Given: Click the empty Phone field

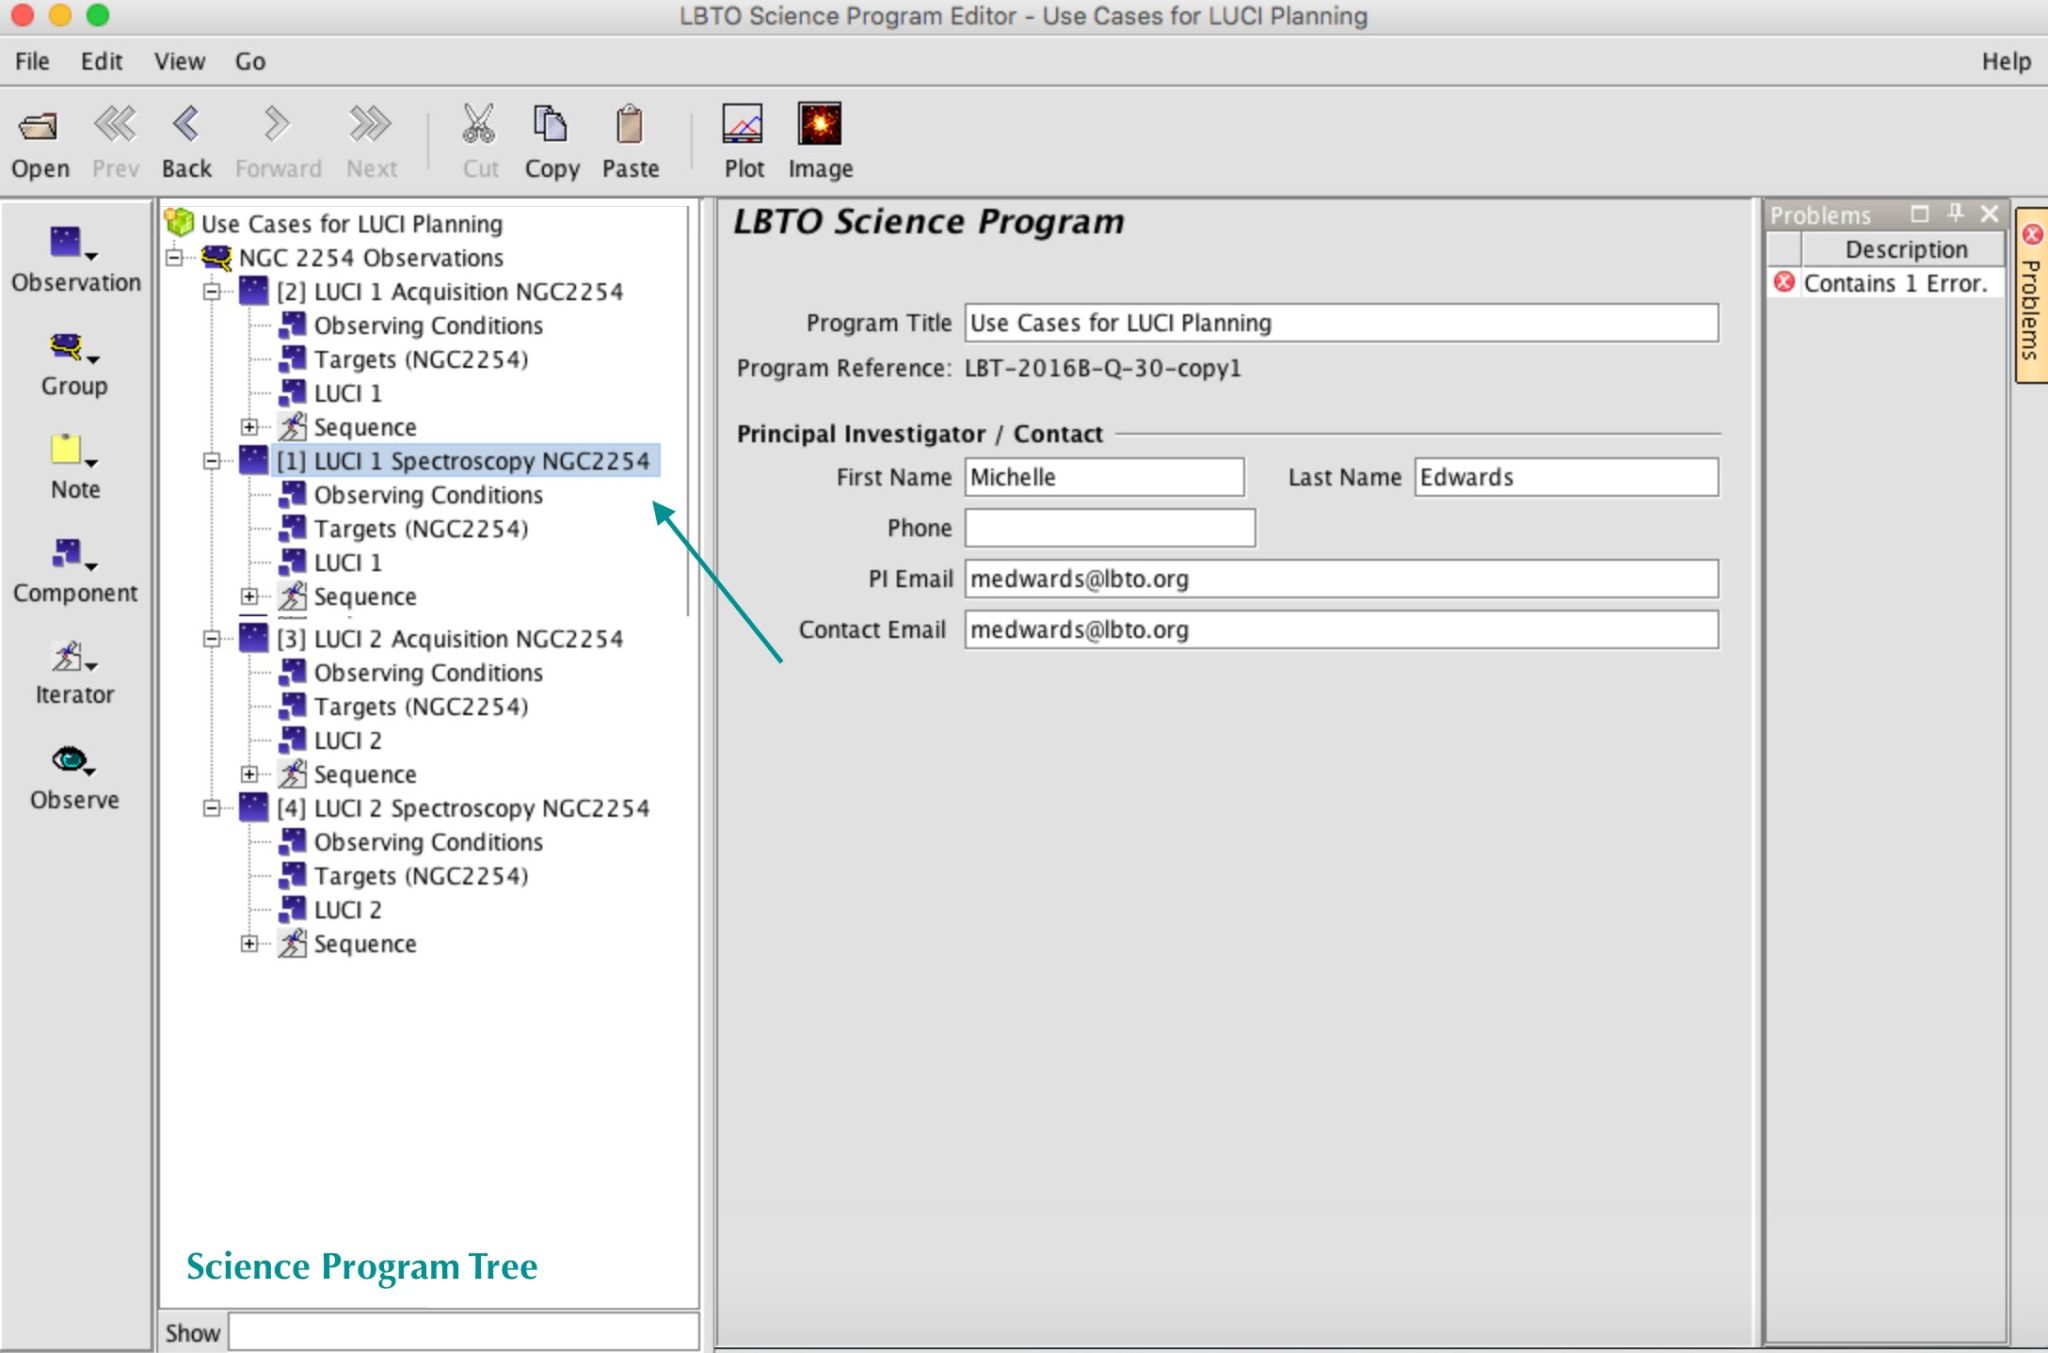Looking at the screenshot, I should 1110,528.
